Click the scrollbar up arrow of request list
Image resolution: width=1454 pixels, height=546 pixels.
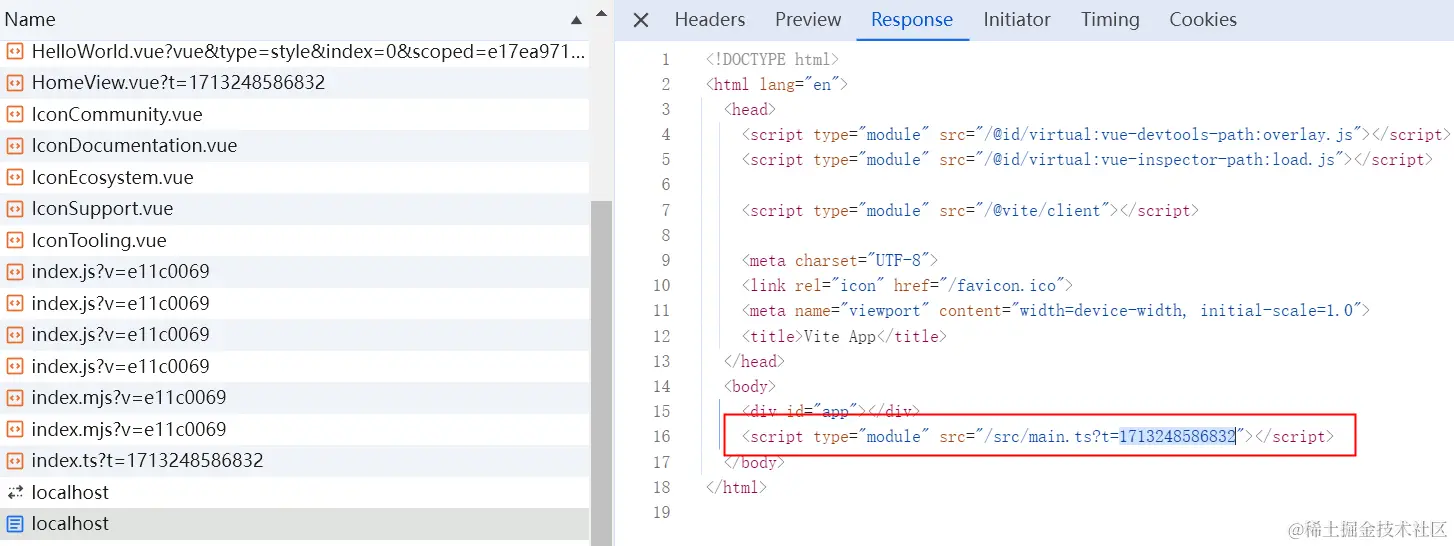[x=600, y=14]
